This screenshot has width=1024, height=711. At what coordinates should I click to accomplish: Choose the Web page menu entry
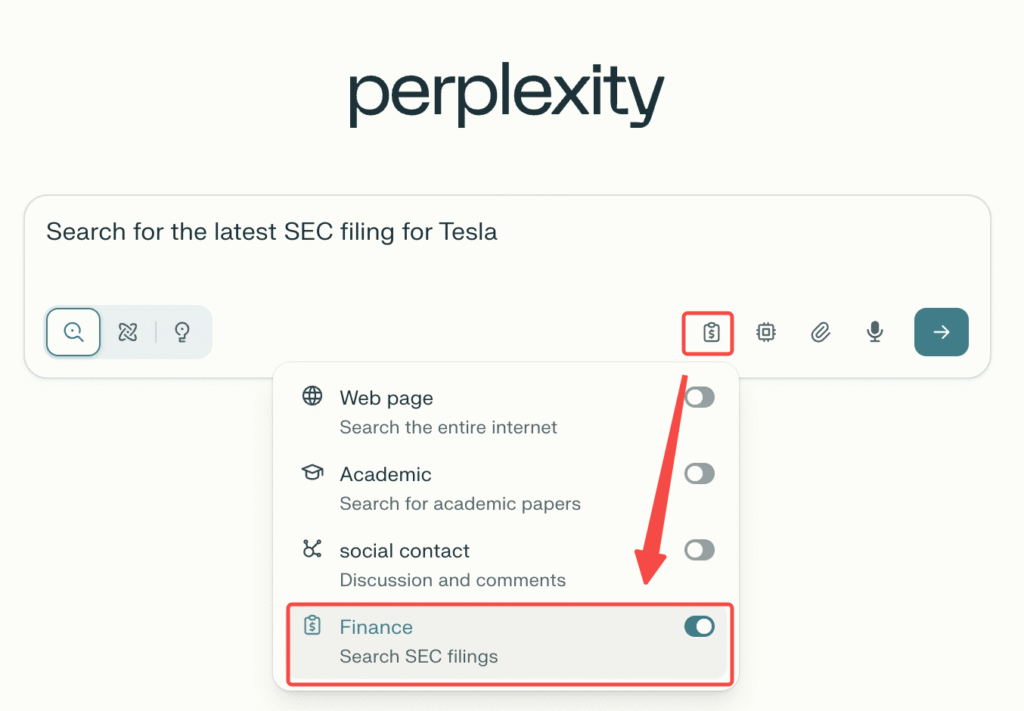pos(448,412)
